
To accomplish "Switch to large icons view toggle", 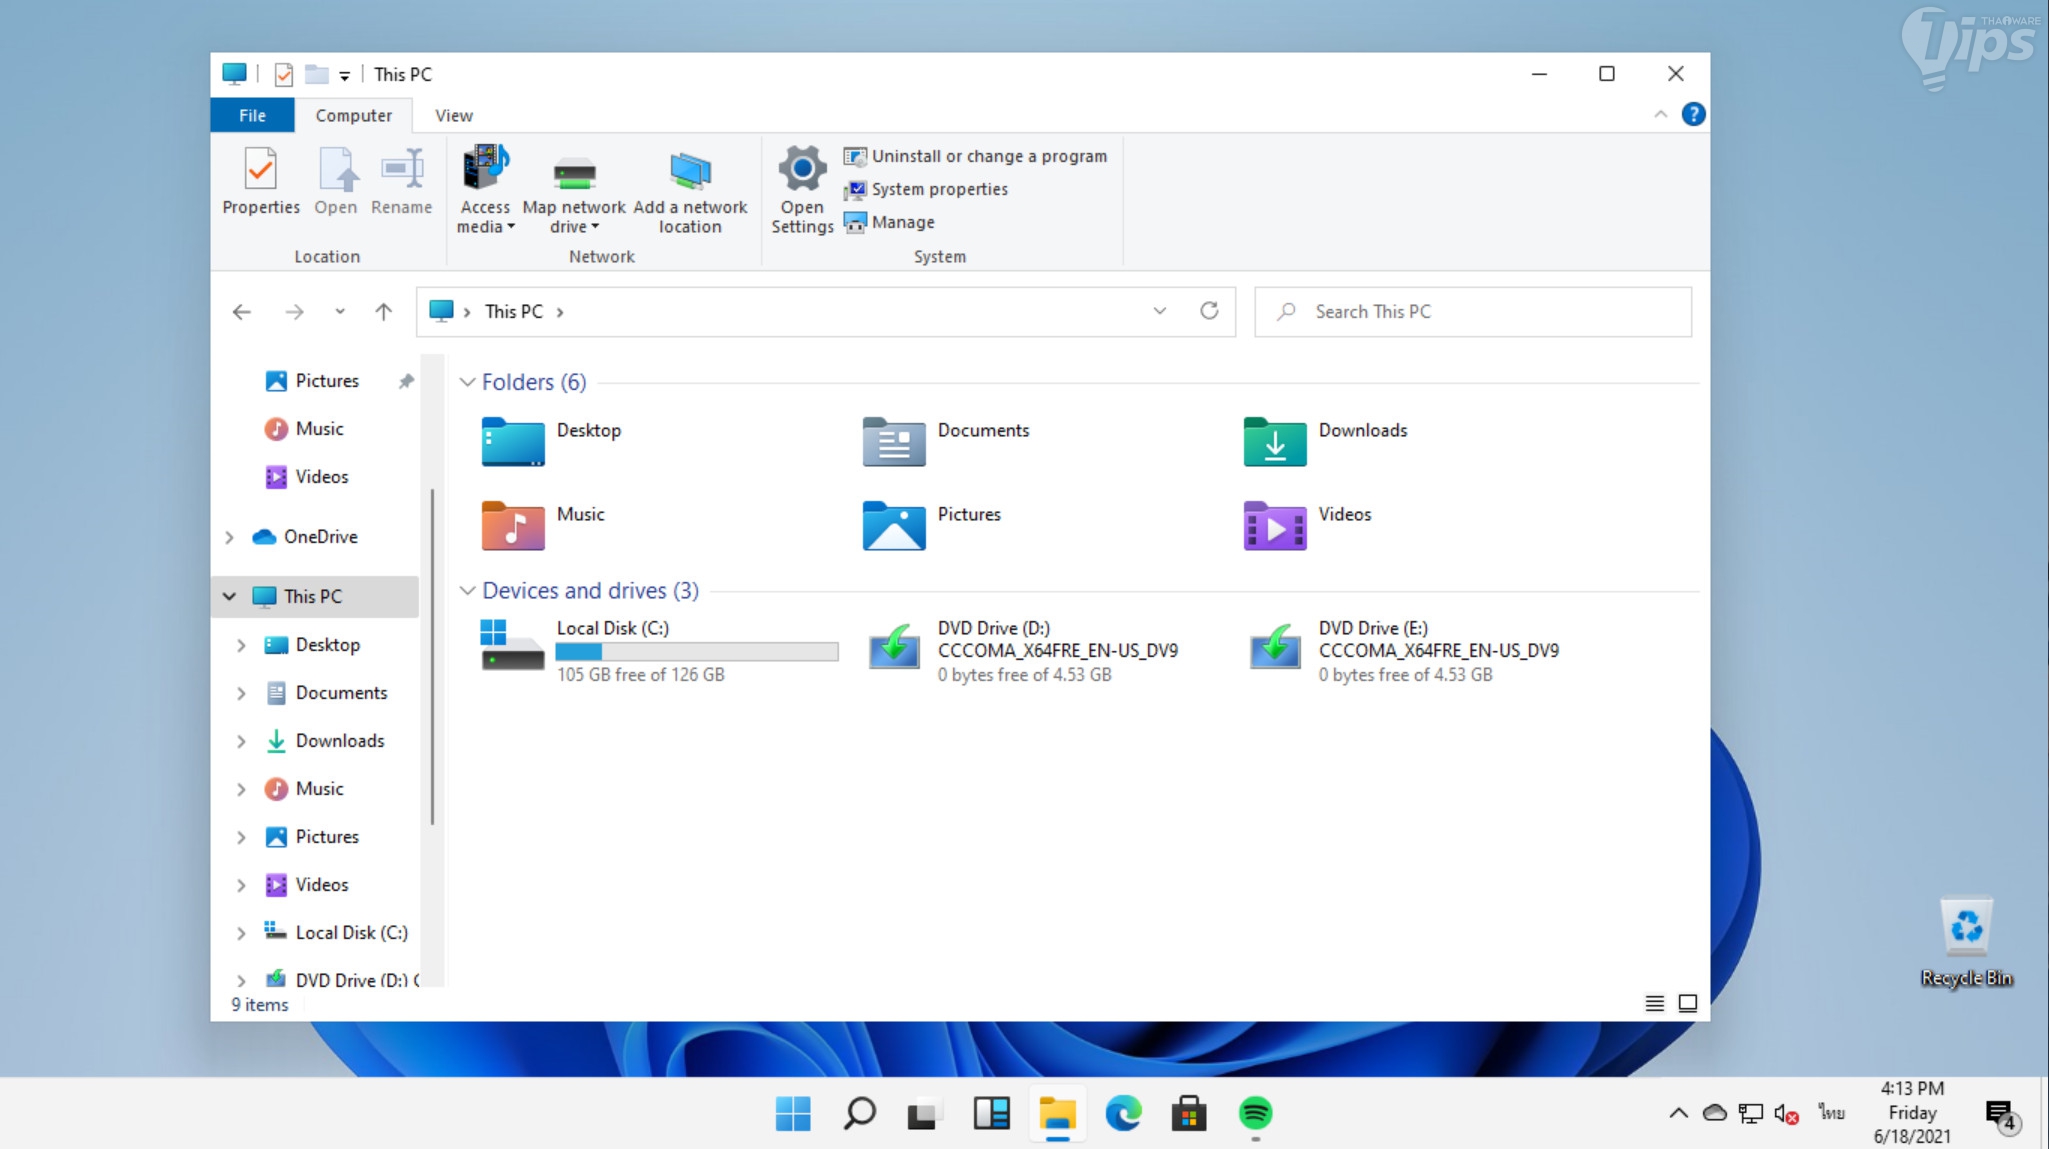I will coord(1687,1003).
